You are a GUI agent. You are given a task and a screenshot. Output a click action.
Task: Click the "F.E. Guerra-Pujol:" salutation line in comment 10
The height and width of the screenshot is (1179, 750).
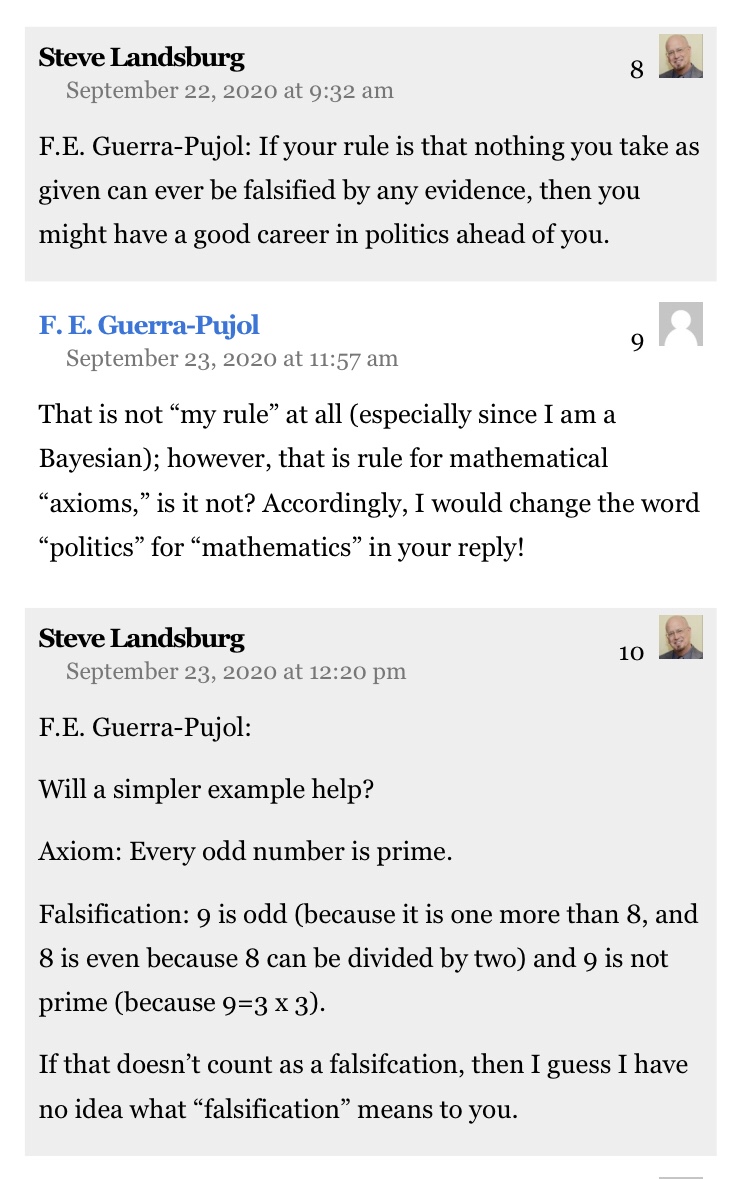[x=145, y=726]
